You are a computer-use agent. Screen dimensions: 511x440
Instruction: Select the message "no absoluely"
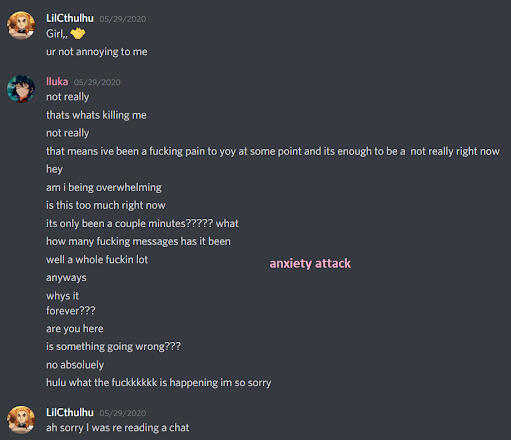75,365
